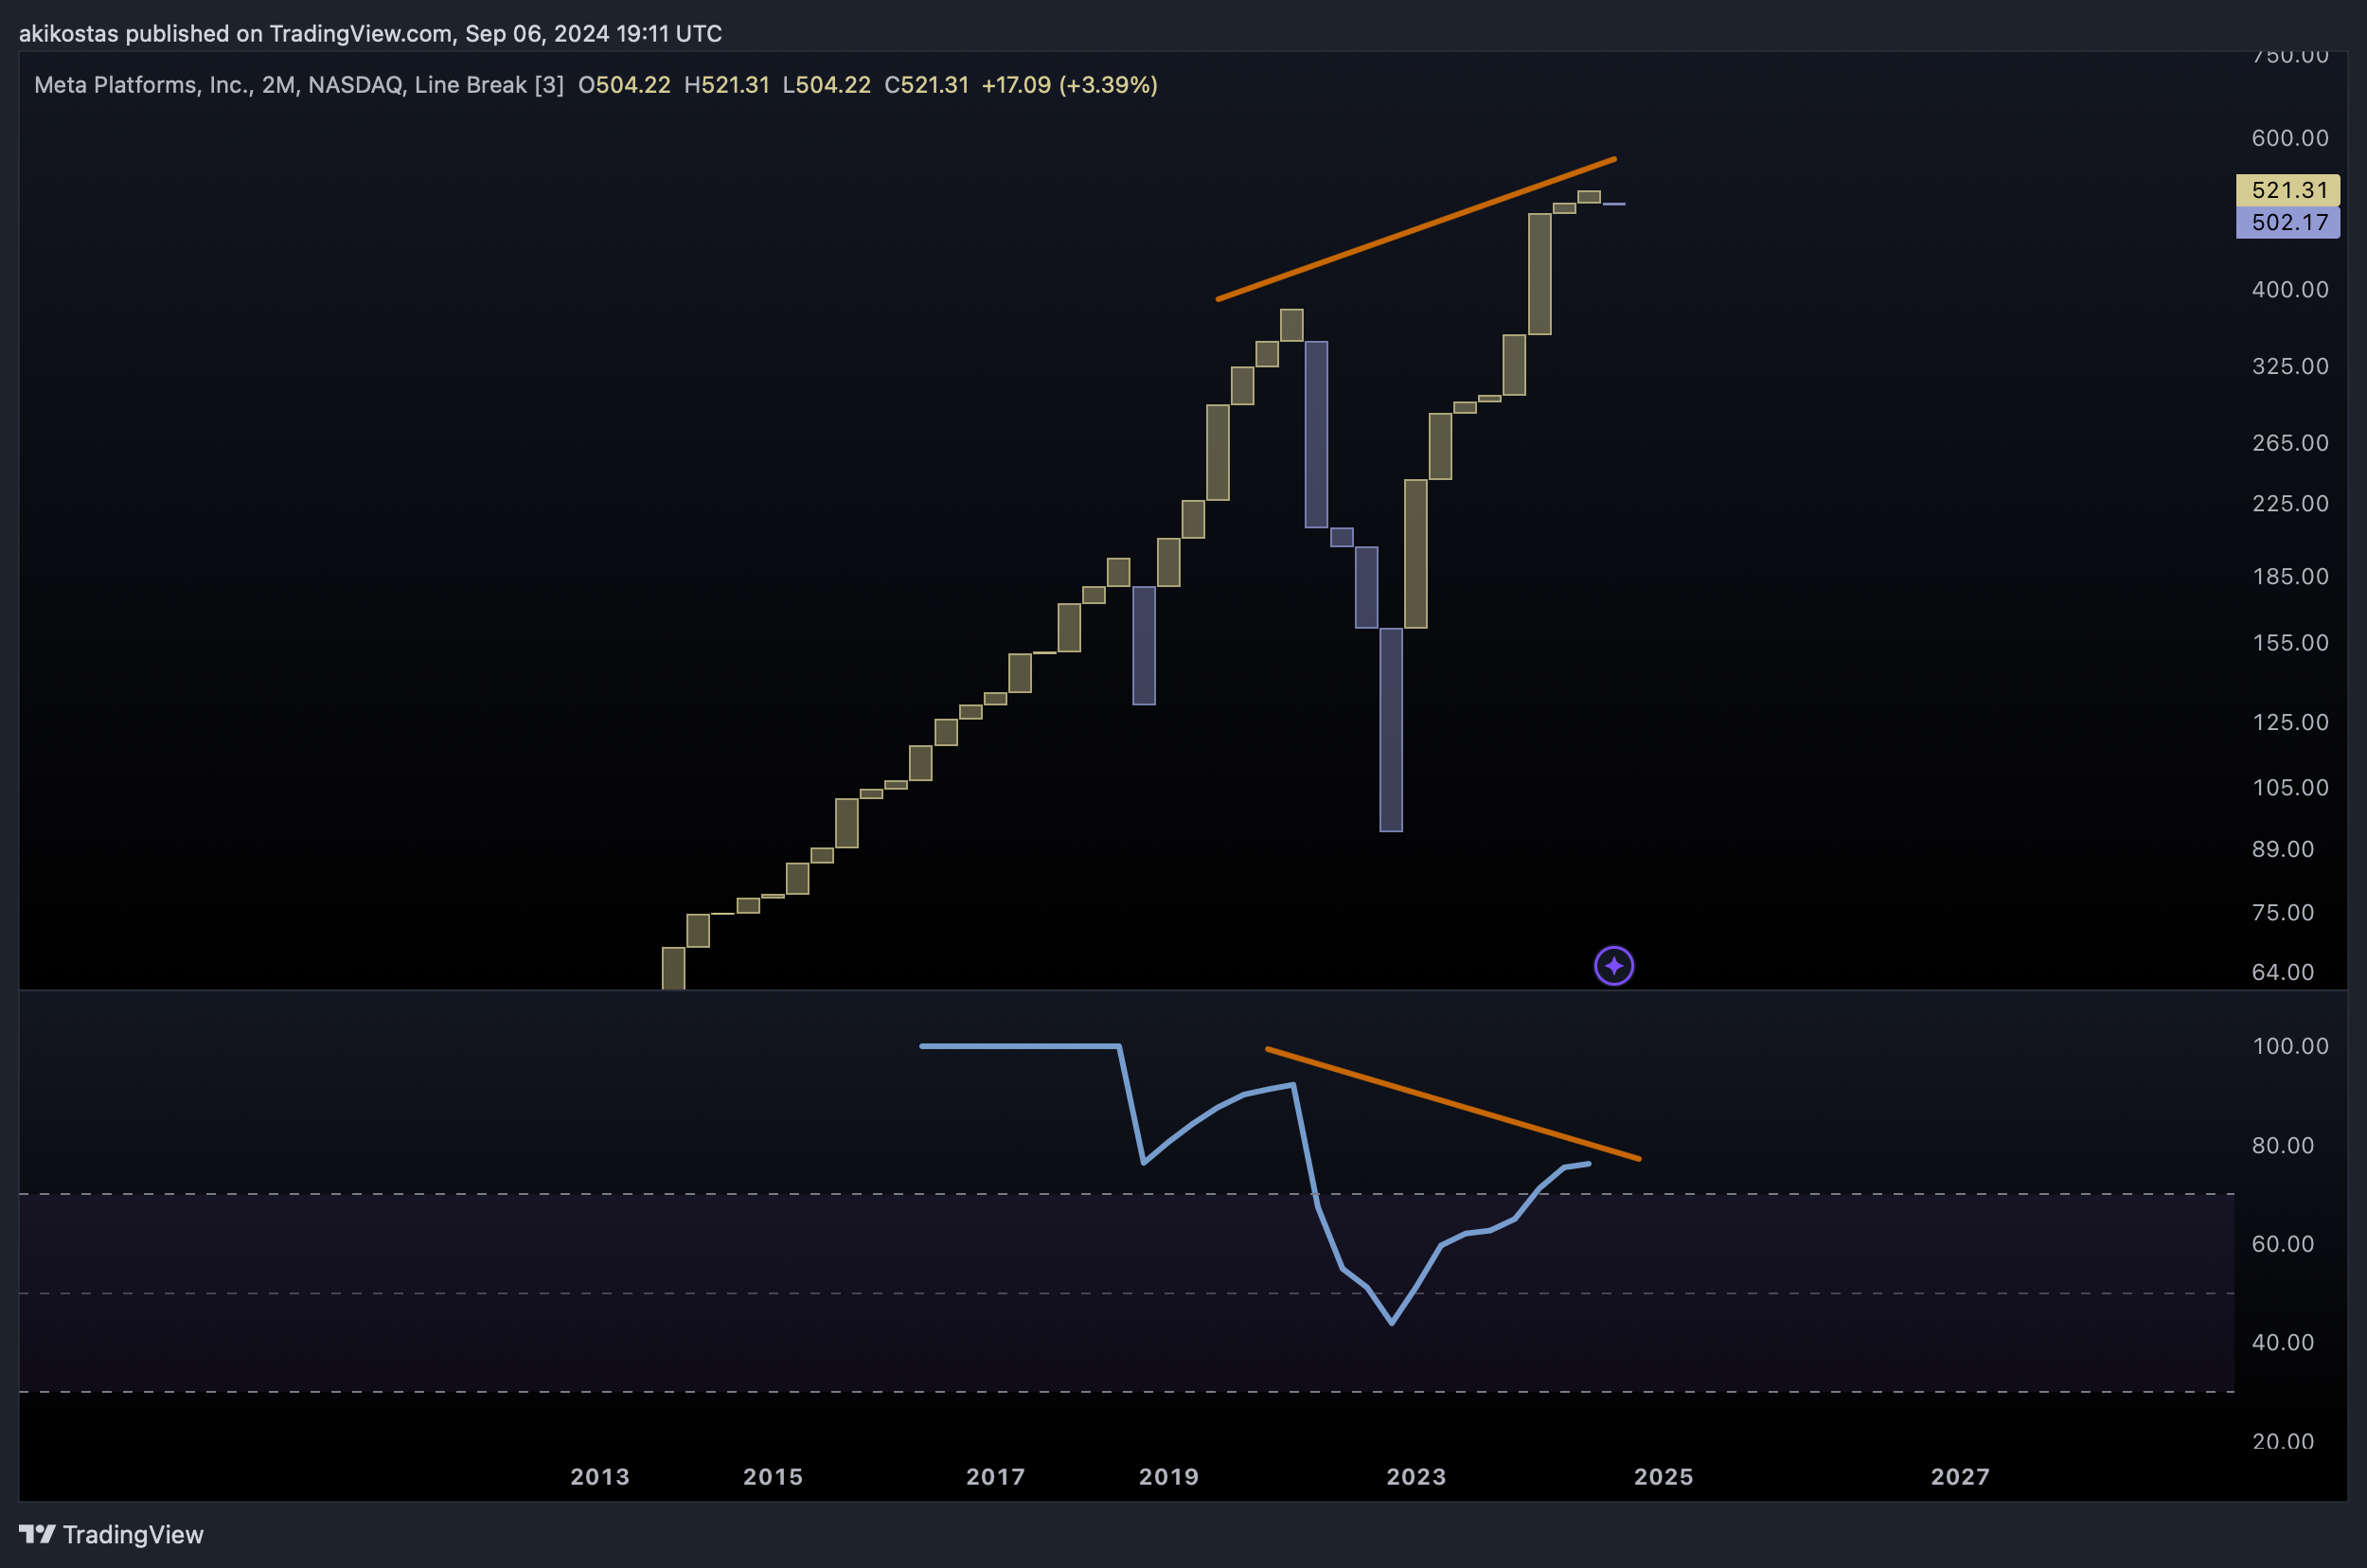This screenshot has height=1568, width=2367.
Task: Click the 80.00 indicator axis label
Action: pyautogui.click(x=2283, y=1145)
